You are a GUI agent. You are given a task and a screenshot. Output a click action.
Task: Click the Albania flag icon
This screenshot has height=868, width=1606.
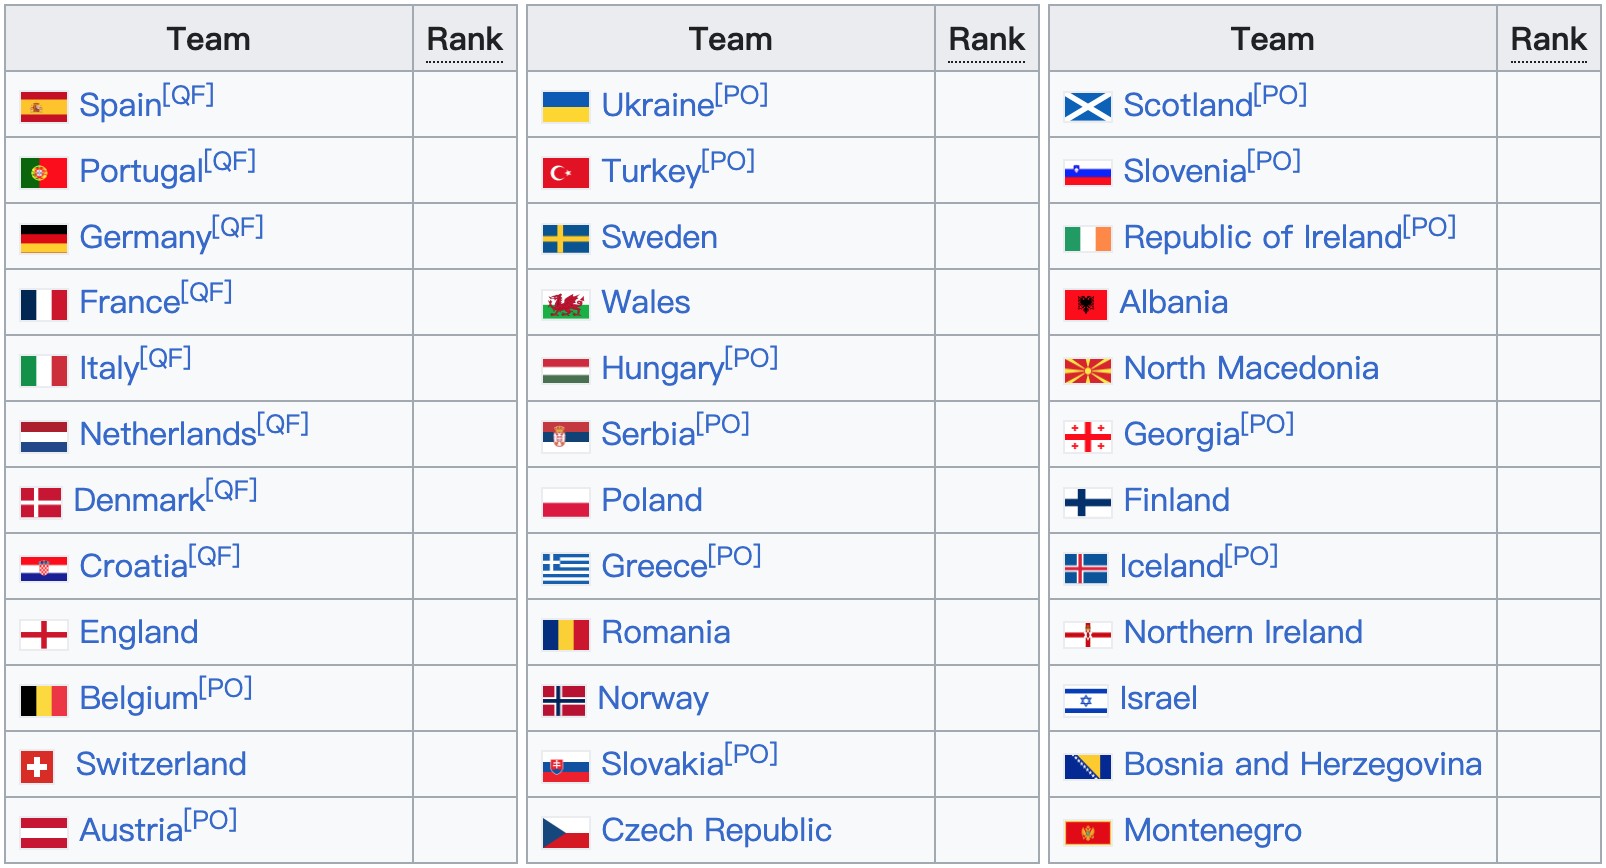pyautogui.click(x=1085, y=304)
